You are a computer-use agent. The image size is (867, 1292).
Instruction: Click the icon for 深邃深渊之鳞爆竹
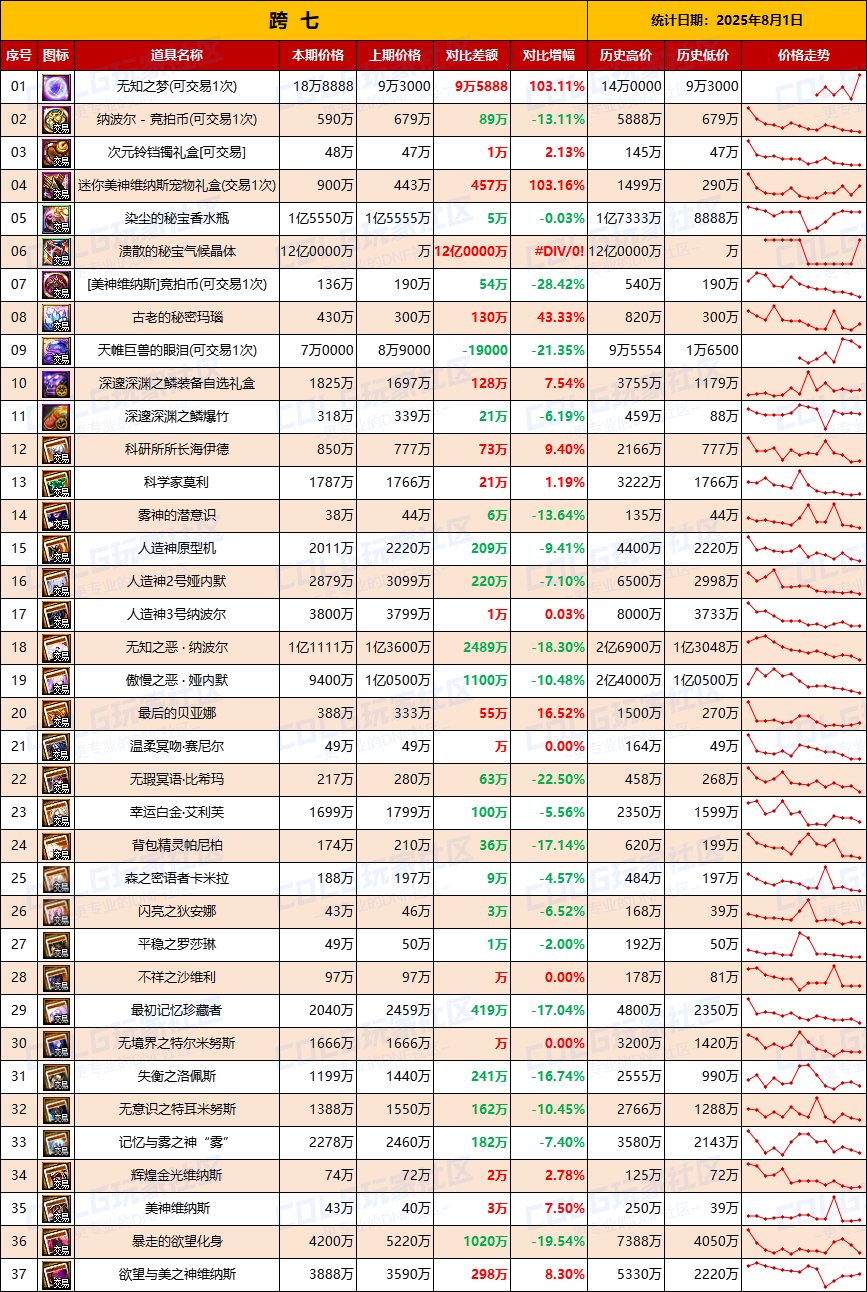point(56,417)
